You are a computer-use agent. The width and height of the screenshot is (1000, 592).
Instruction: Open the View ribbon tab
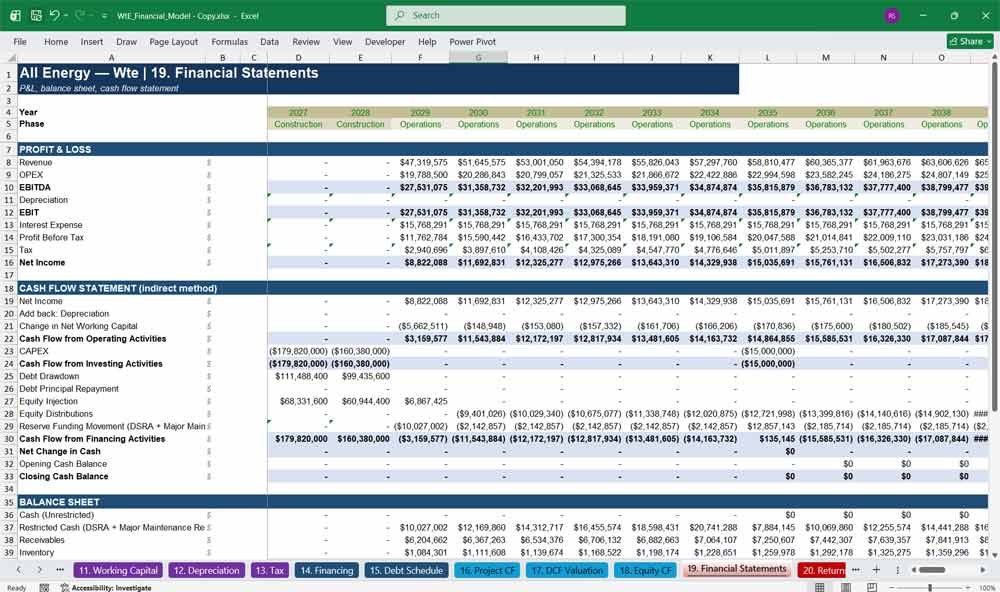tap(342, 41)
